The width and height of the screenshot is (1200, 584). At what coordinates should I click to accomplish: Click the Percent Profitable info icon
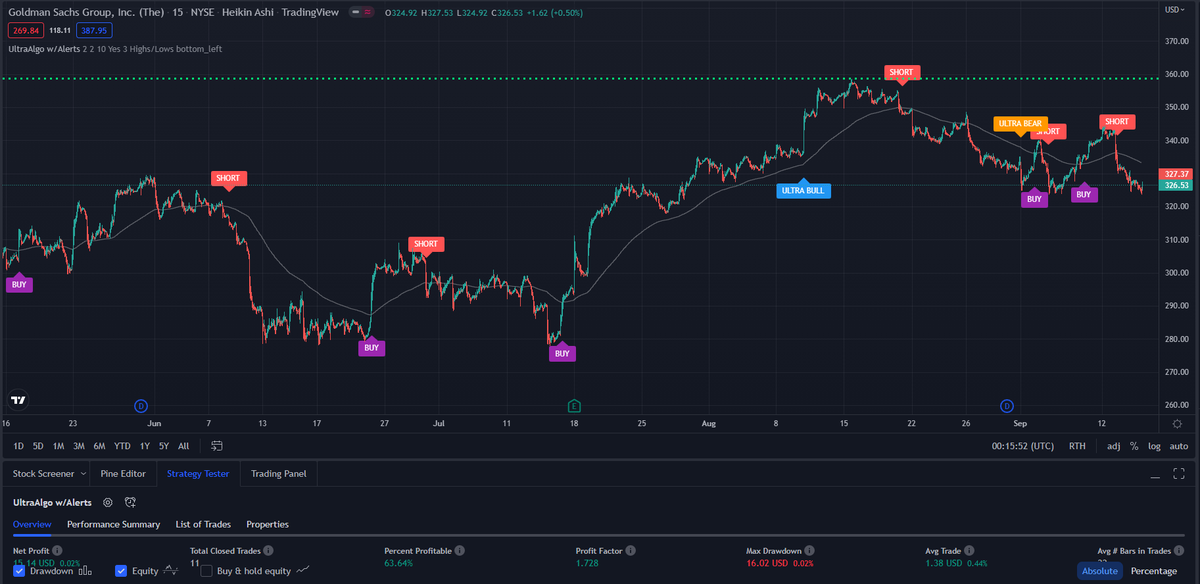(x=460, y=551)
